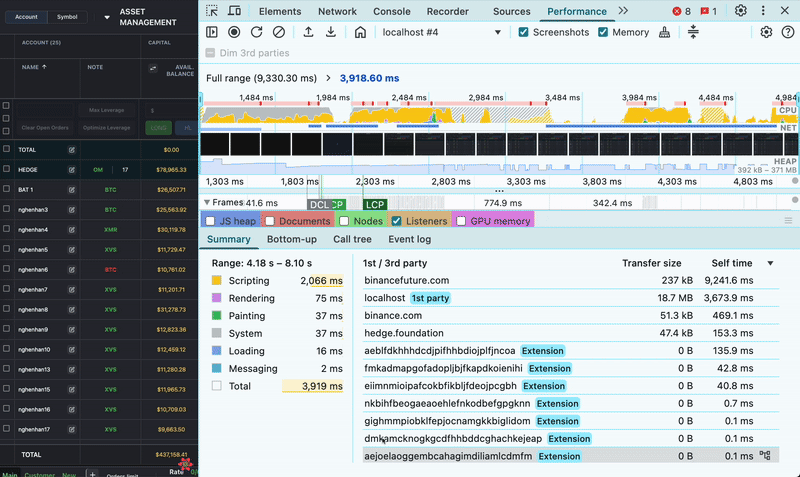Open the DevTools three-dot customize menu
This screenshot has height=477, width=800.
[763, 11]
